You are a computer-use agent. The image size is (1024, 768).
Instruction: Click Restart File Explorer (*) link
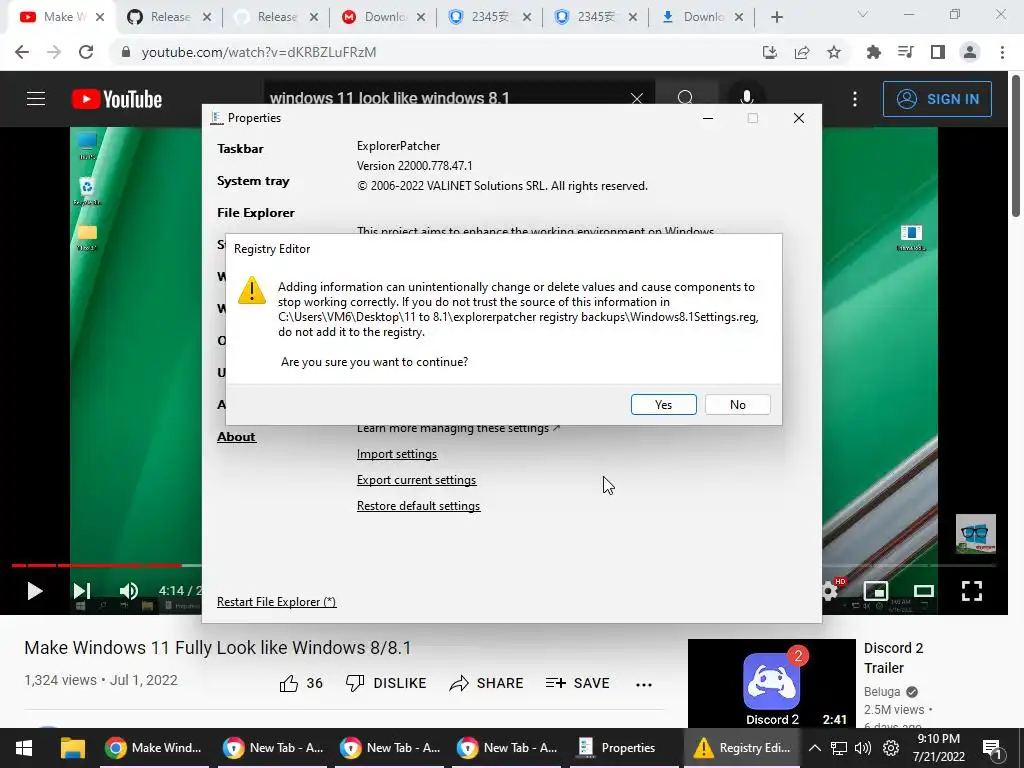(x=276, y=601)
